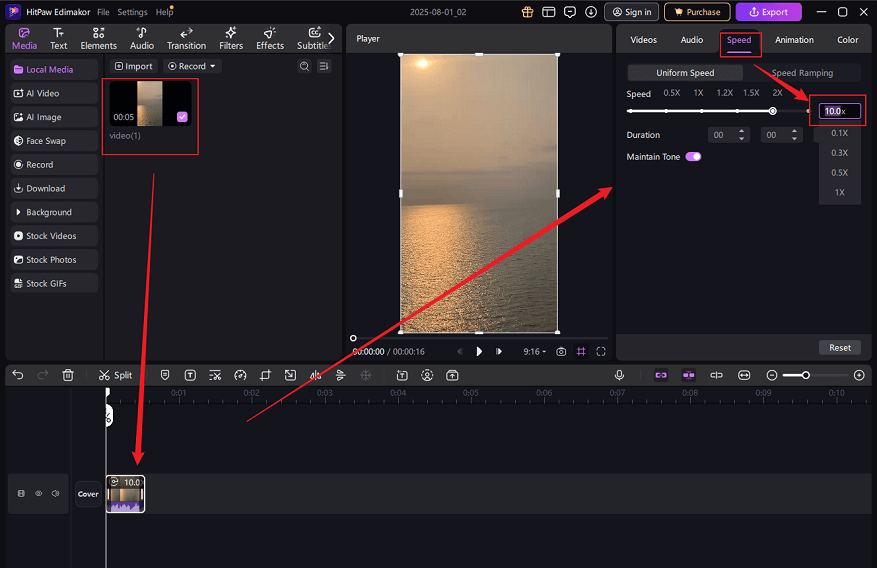
Task: Toggle the checkmark on video(1) clip
Action: (182, 117)
